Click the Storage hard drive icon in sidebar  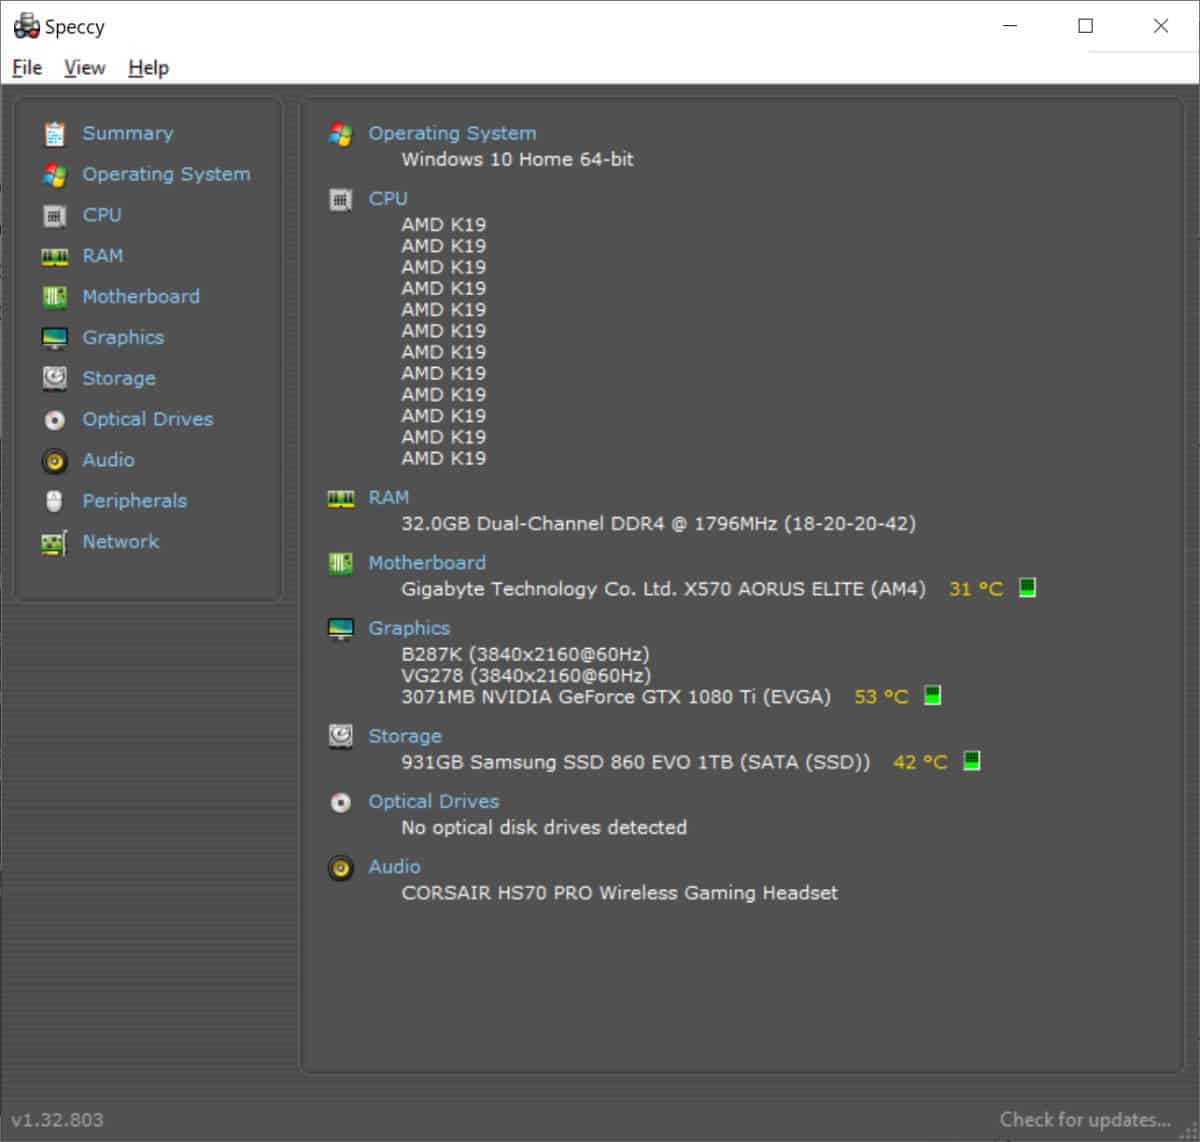[55, 378]
